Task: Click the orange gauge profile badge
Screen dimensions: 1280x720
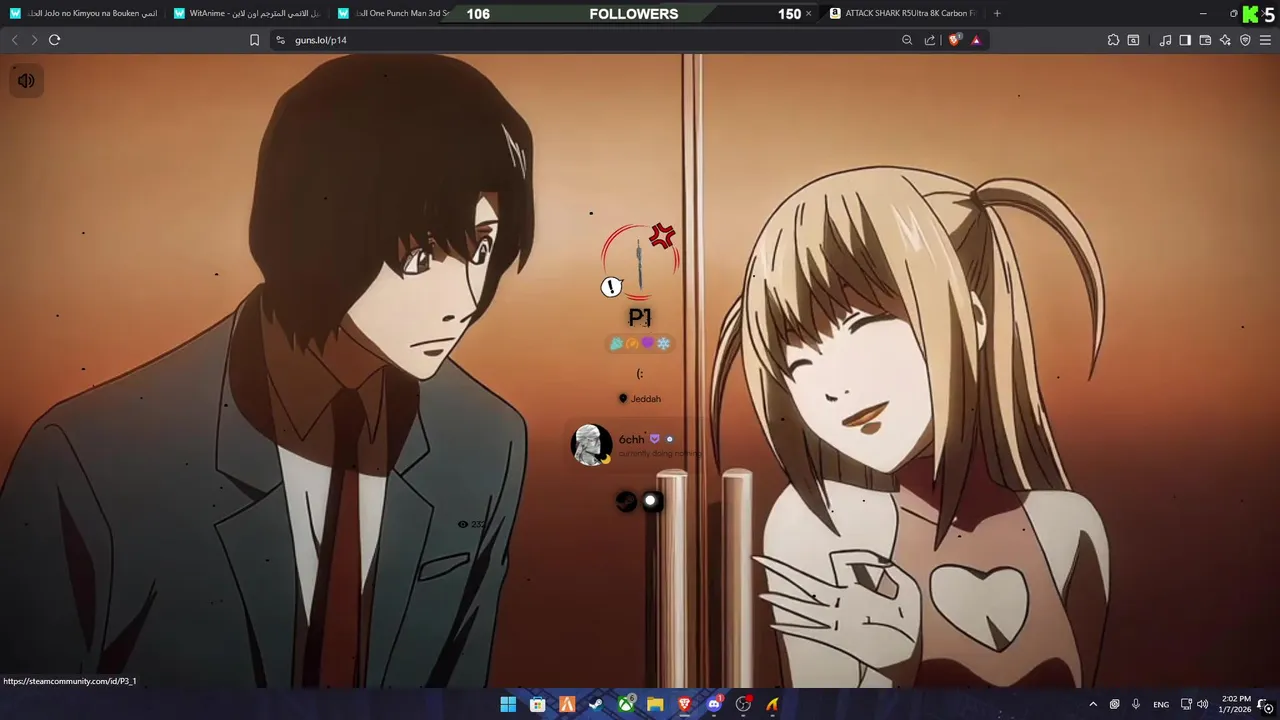Action: [632, 343]
